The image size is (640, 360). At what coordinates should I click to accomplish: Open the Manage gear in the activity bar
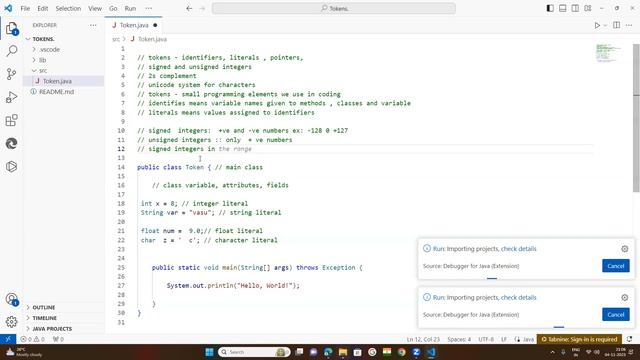[x=11, y=322]
